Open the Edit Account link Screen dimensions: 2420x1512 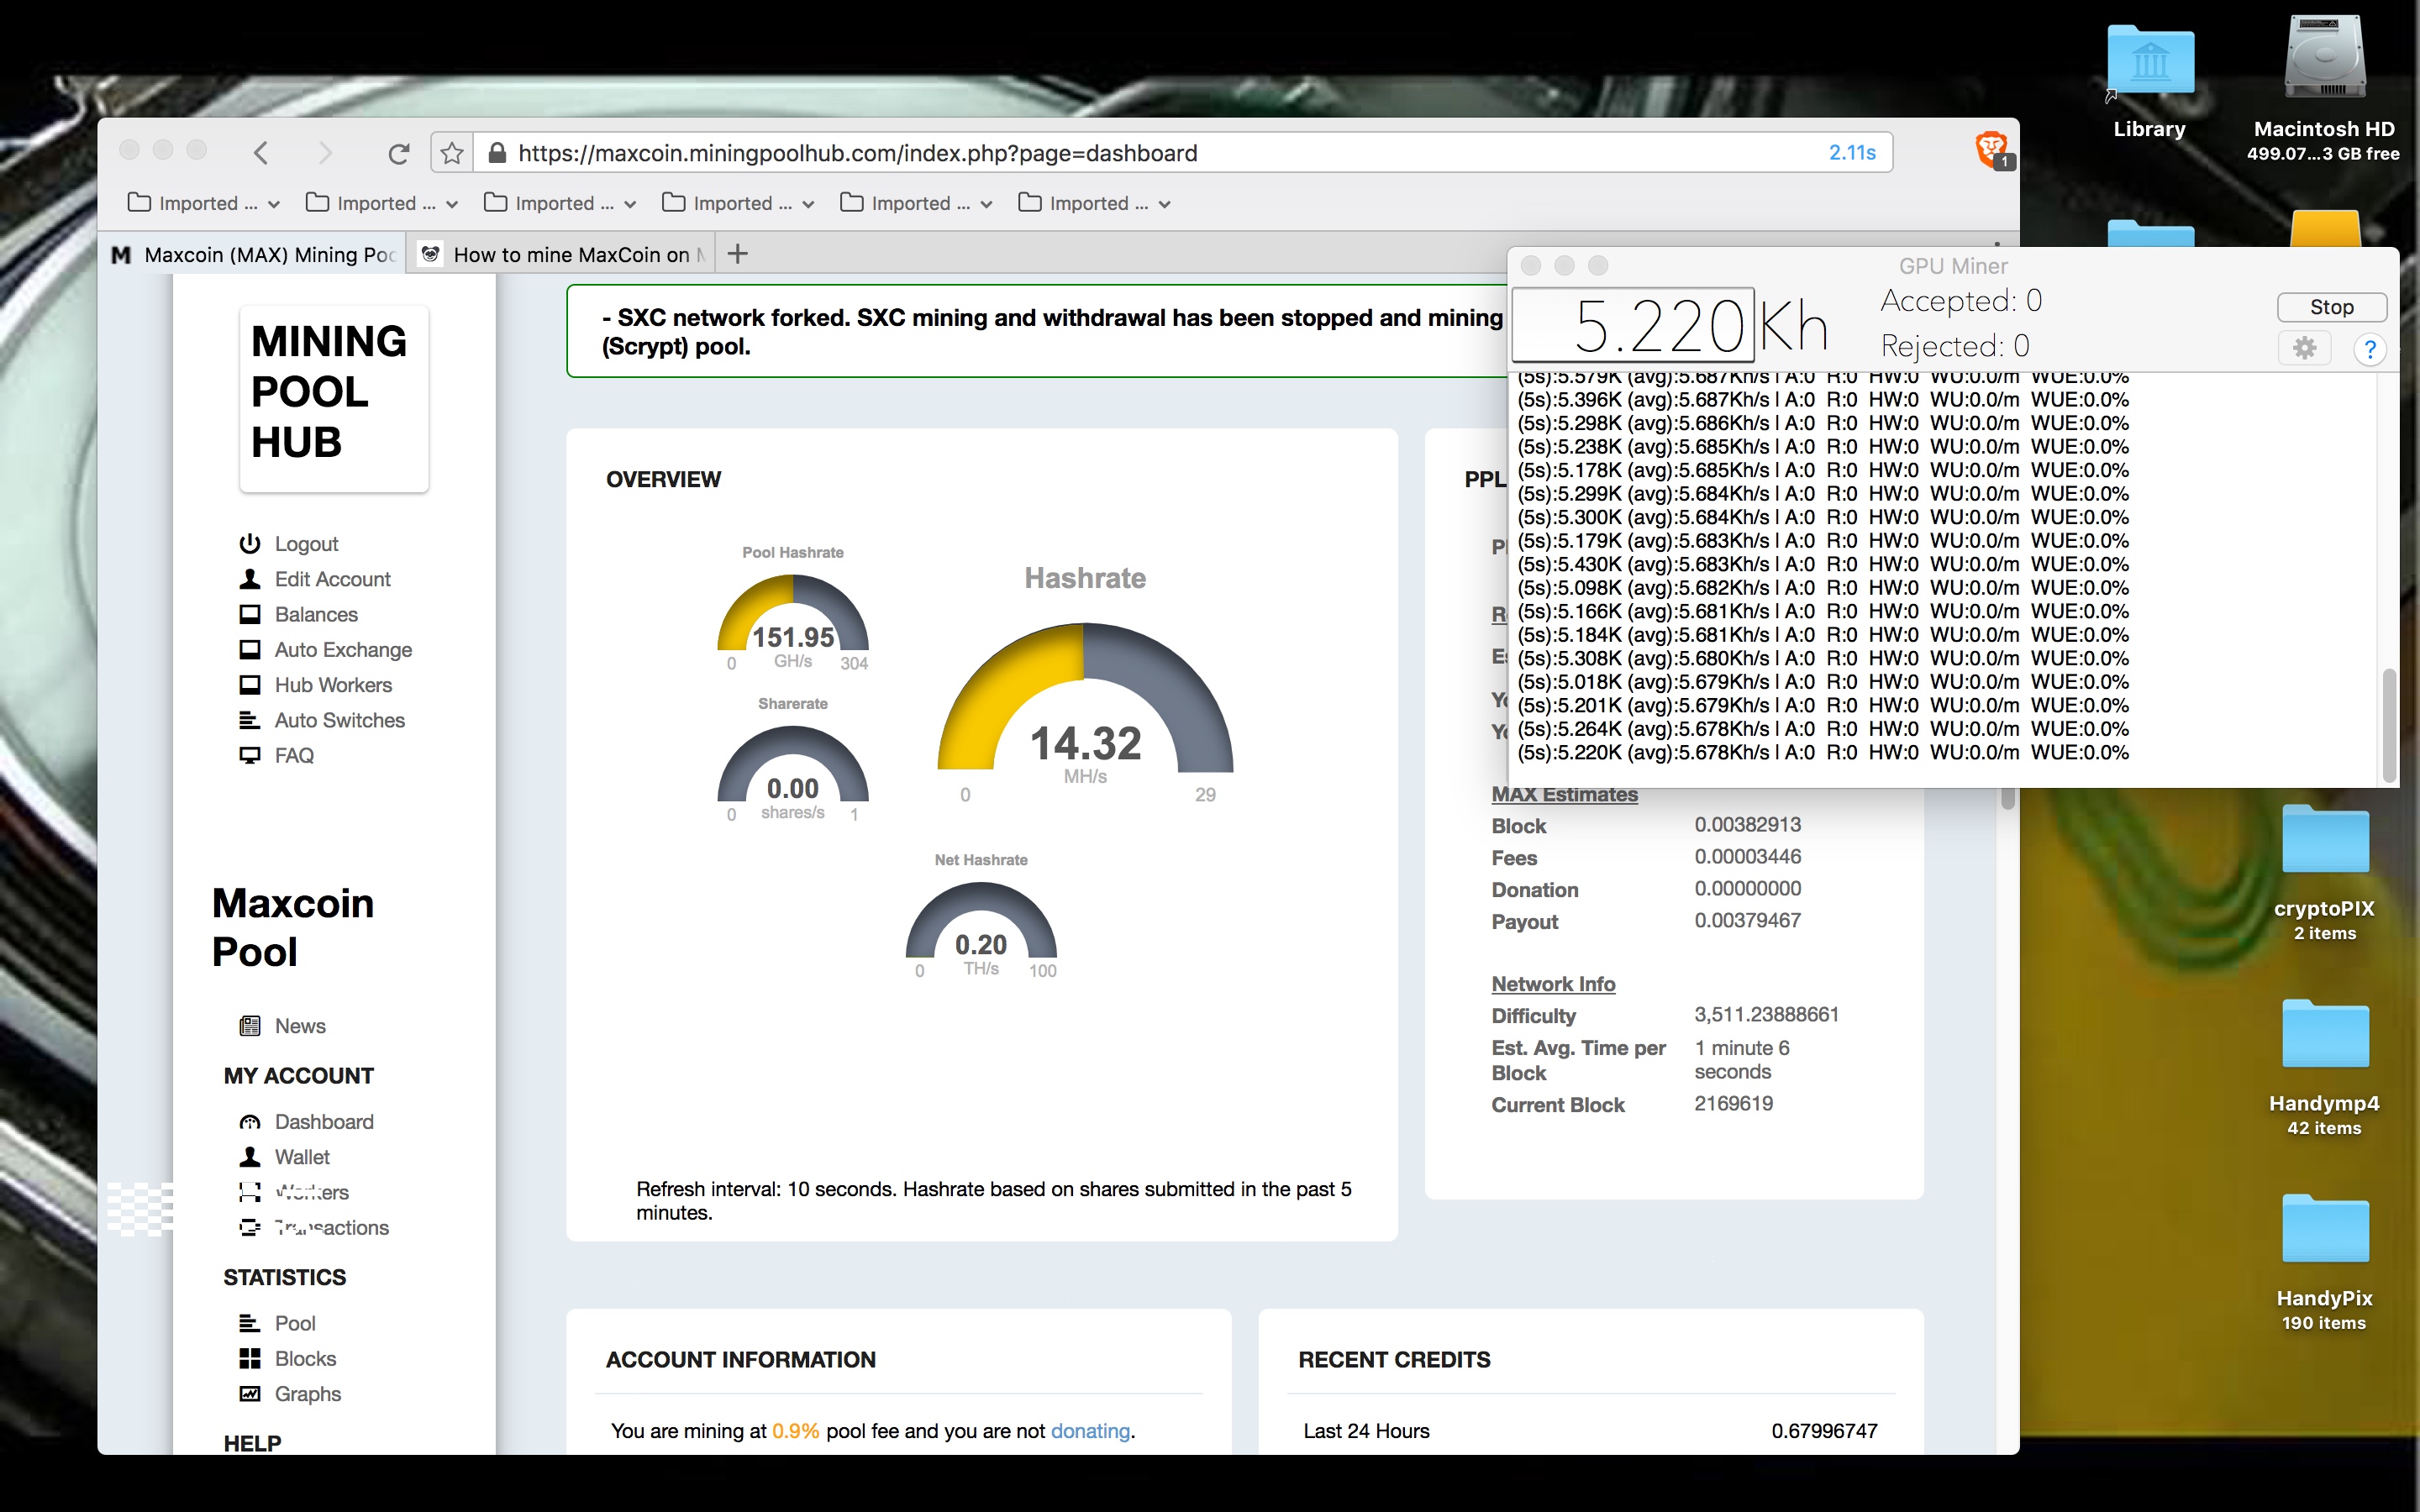tap(333, 579)
